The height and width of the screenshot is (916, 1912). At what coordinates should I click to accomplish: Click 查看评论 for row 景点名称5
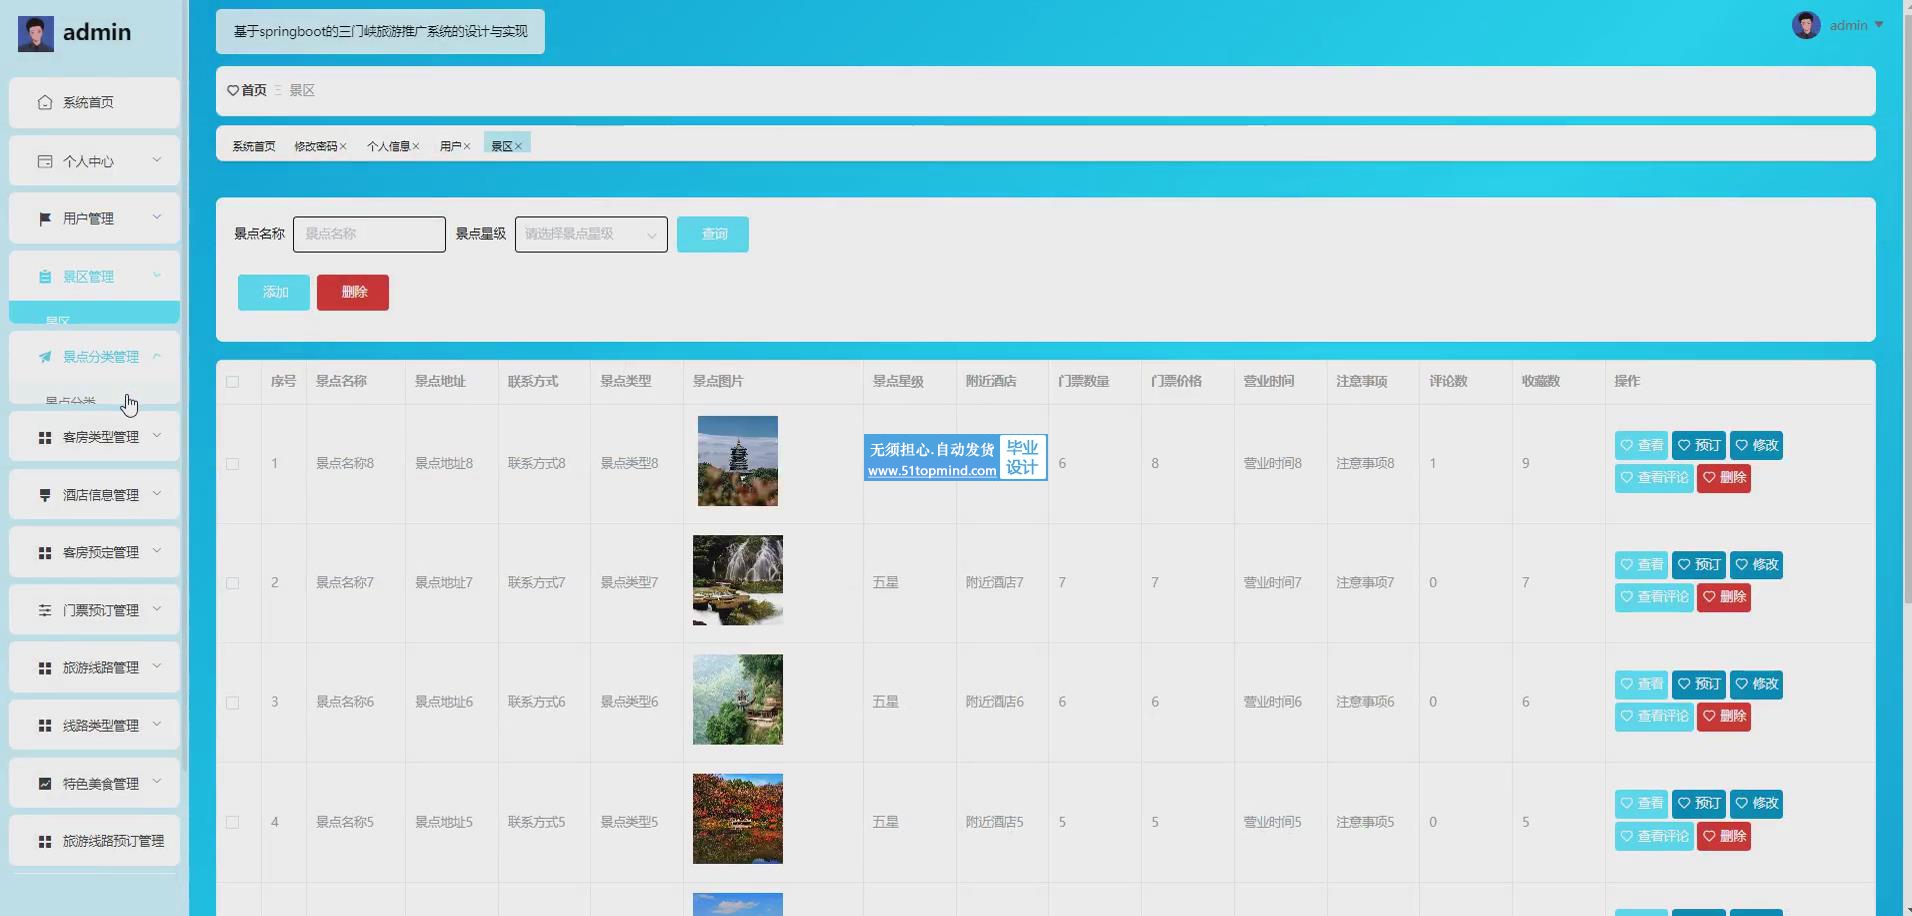(x=1654, y=837)
